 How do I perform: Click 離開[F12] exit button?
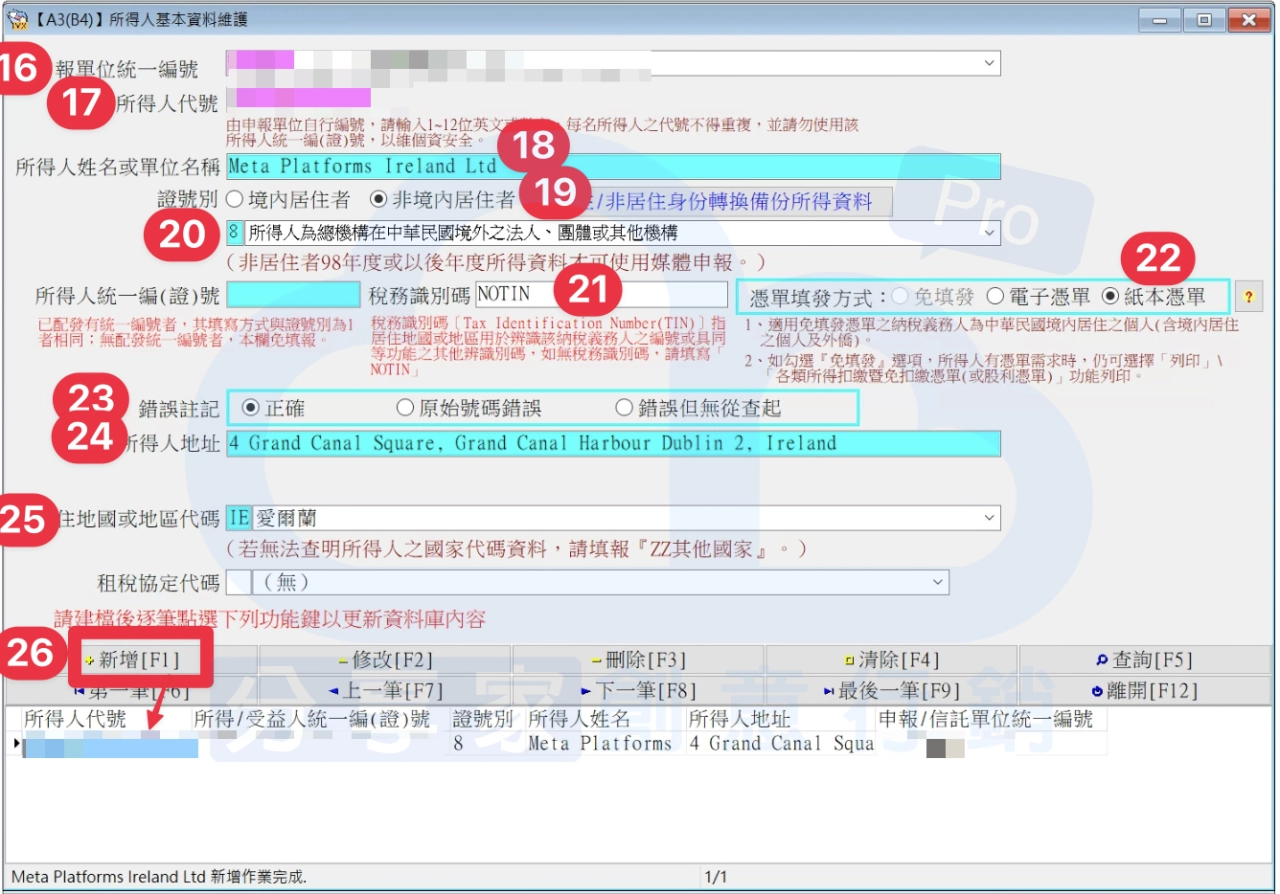(x=1145, y=690)
